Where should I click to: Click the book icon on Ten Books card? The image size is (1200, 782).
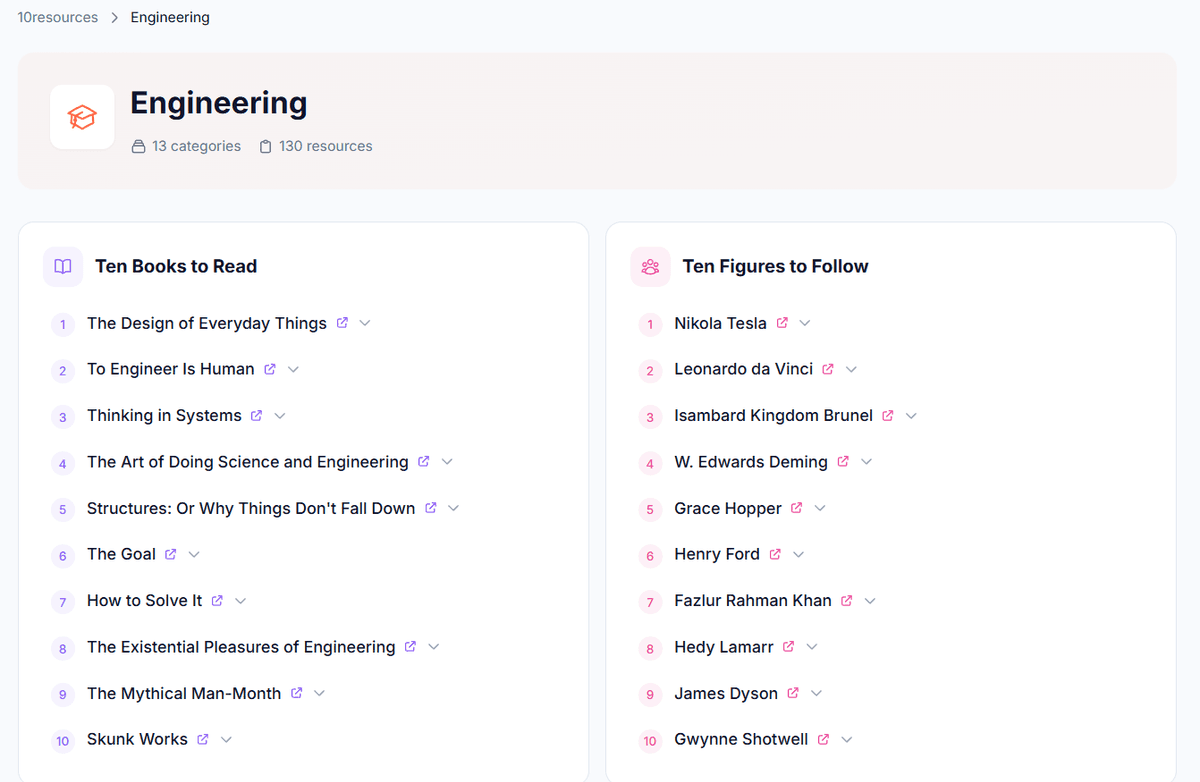coord(62,266)
